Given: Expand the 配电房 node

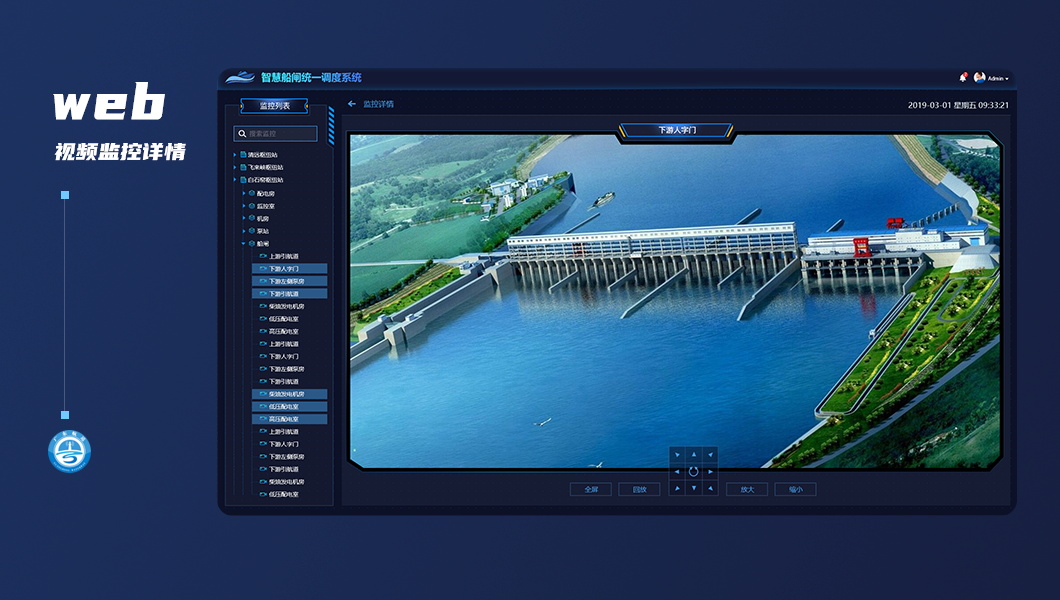Looking at the screenshot, I should point(244,193).
